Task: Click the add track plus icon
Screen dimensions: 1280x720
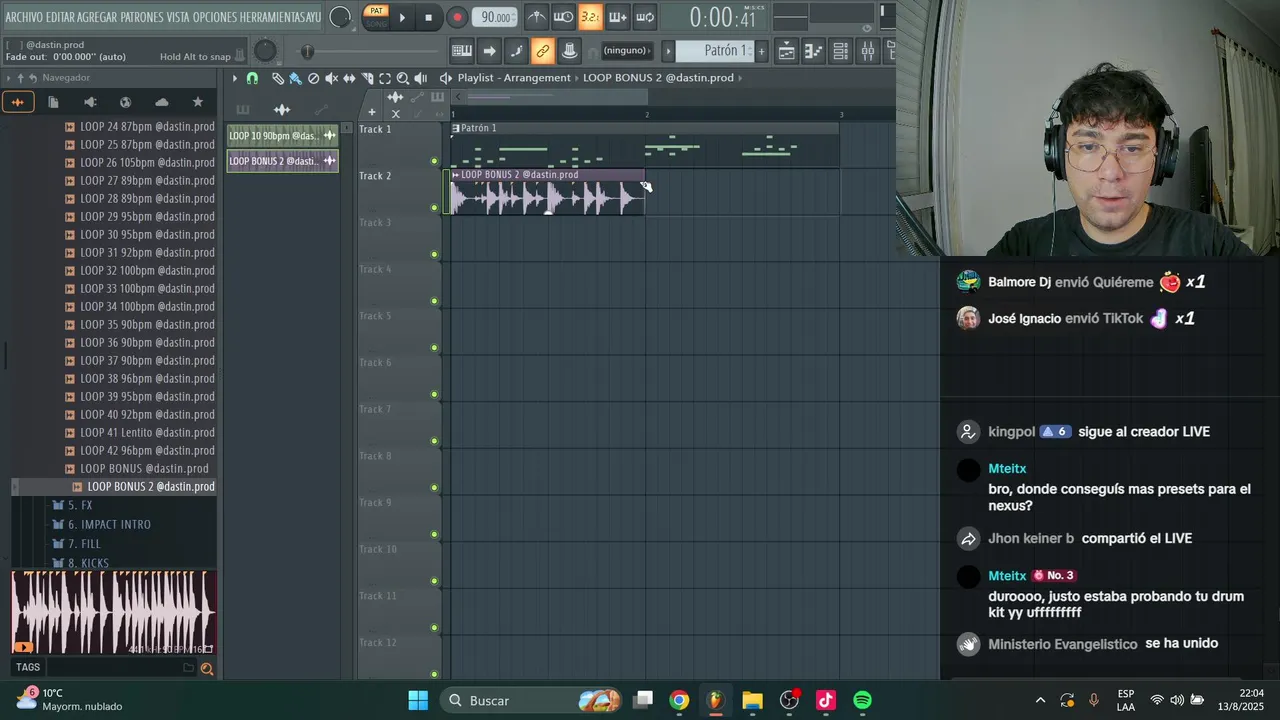Action: click(371, 113)
